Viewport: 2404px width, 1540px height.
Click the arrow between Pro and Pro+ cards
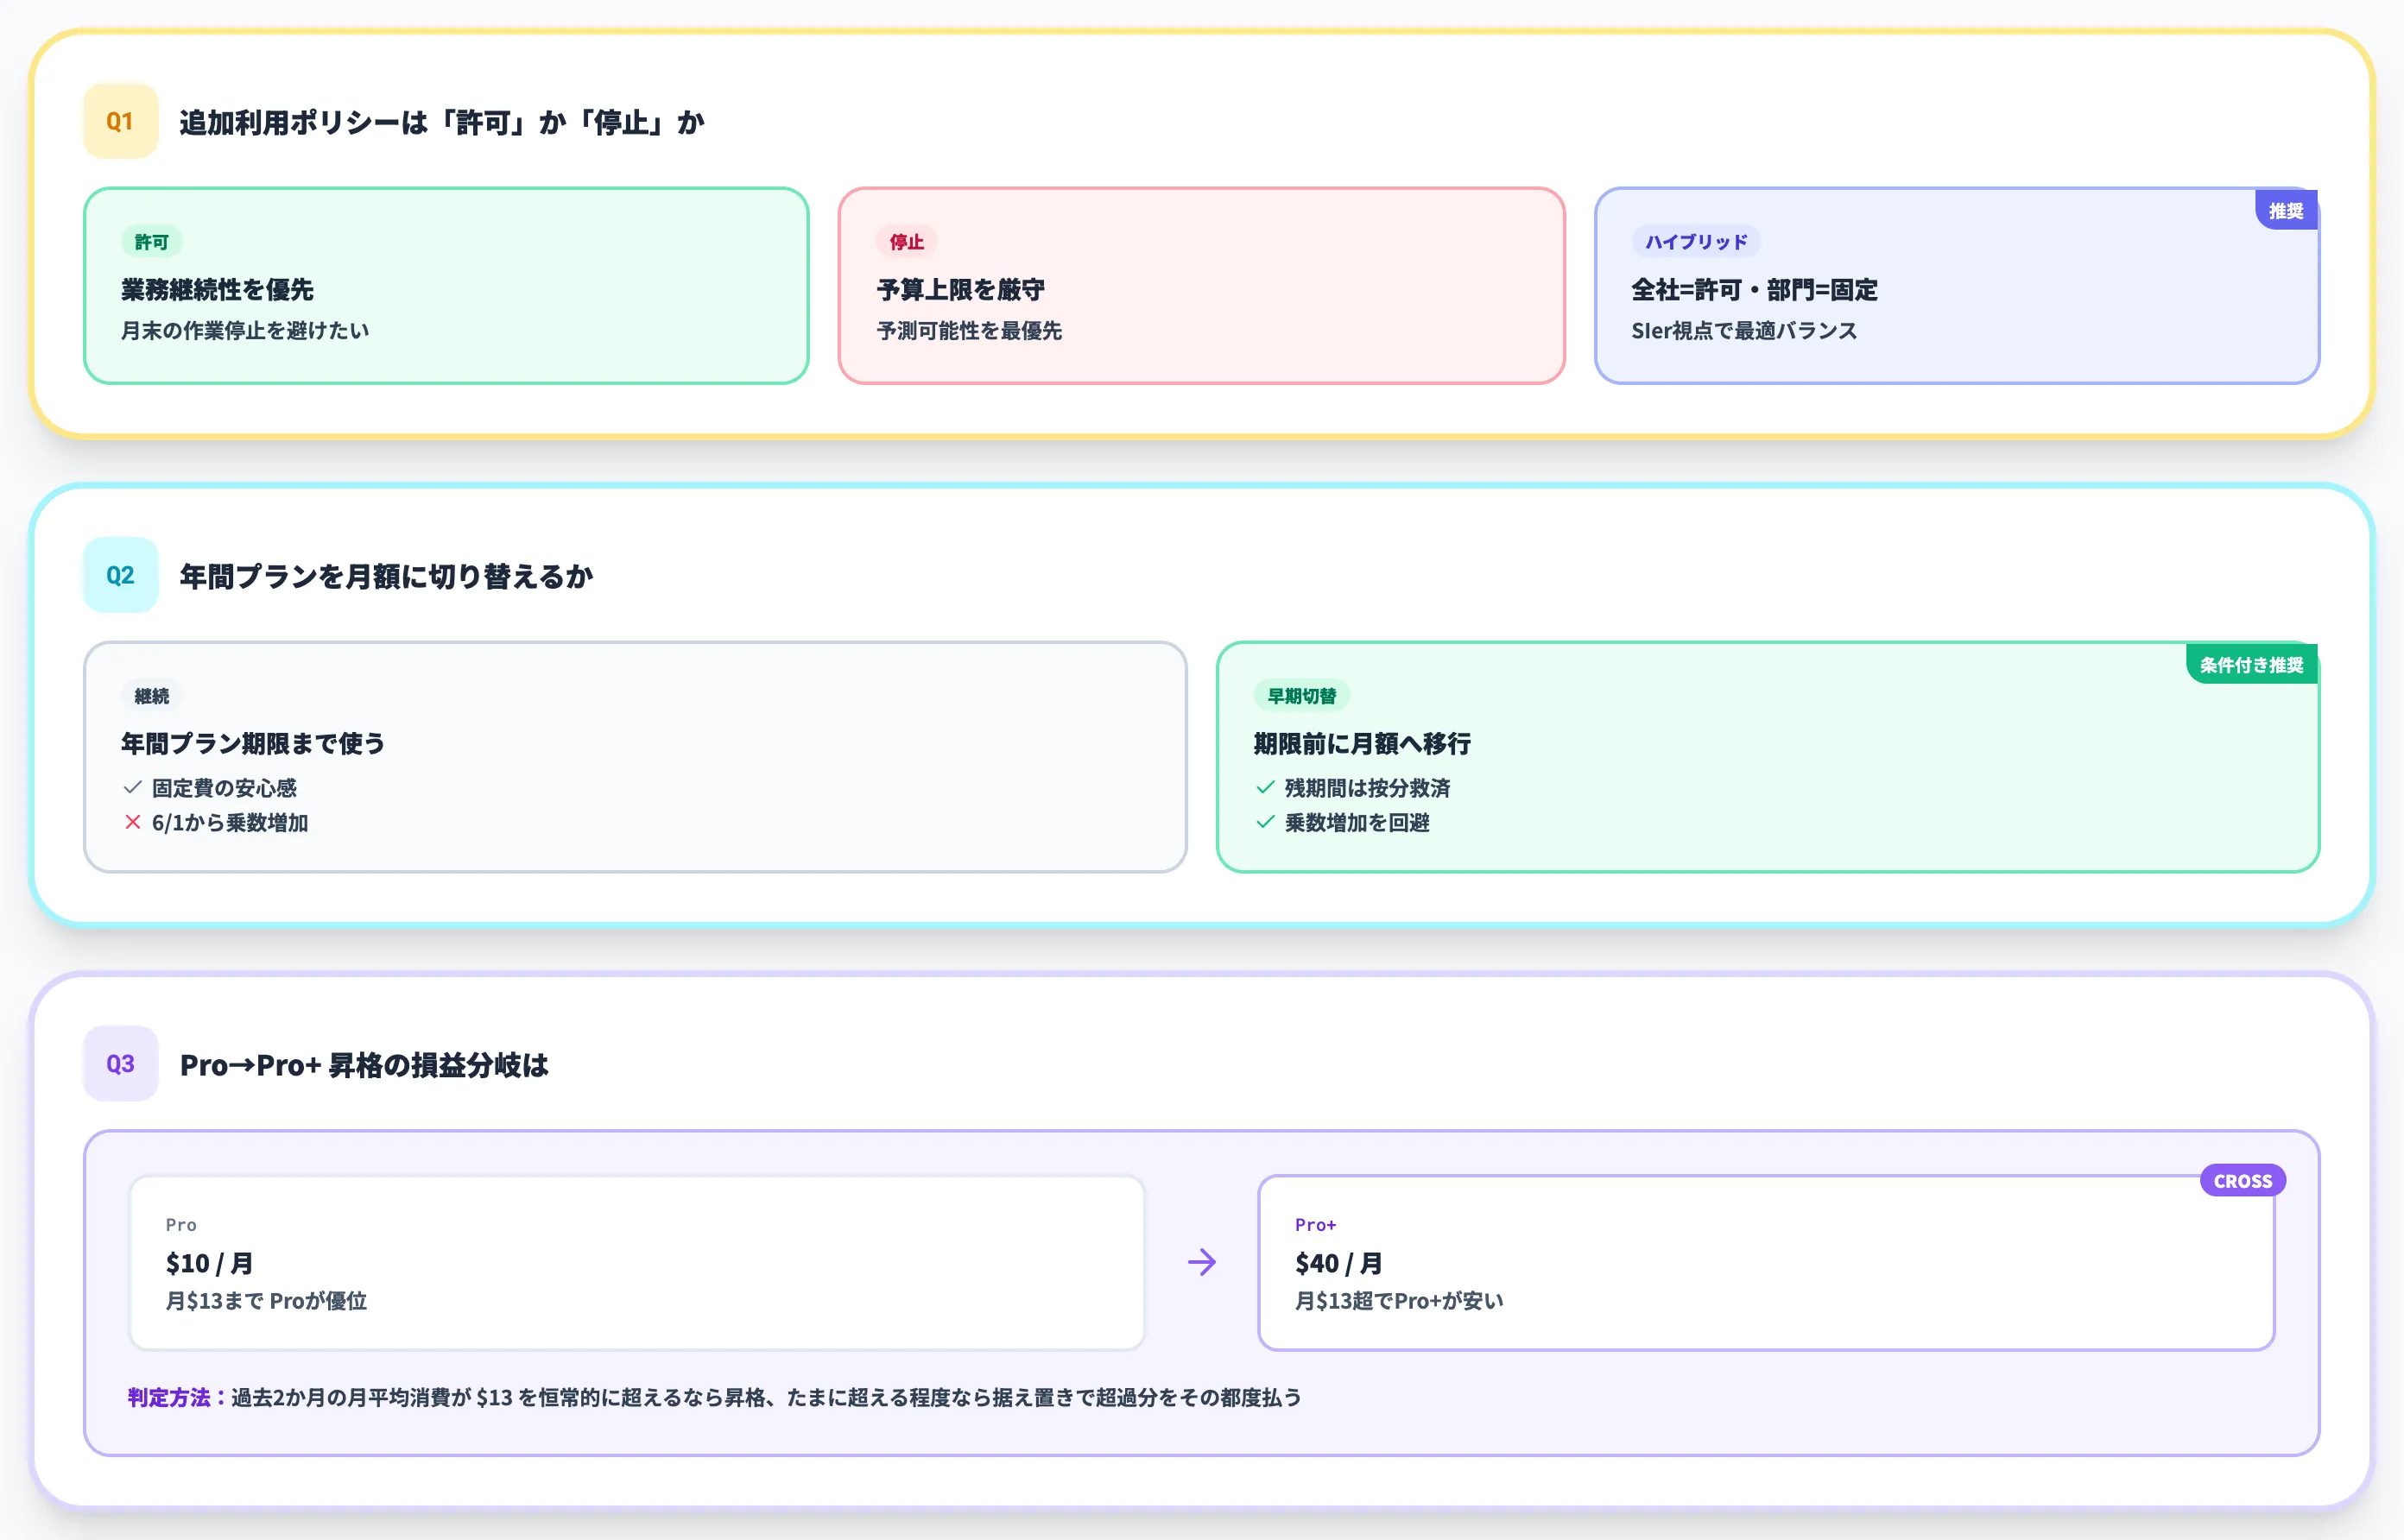pos(1203,1262)
